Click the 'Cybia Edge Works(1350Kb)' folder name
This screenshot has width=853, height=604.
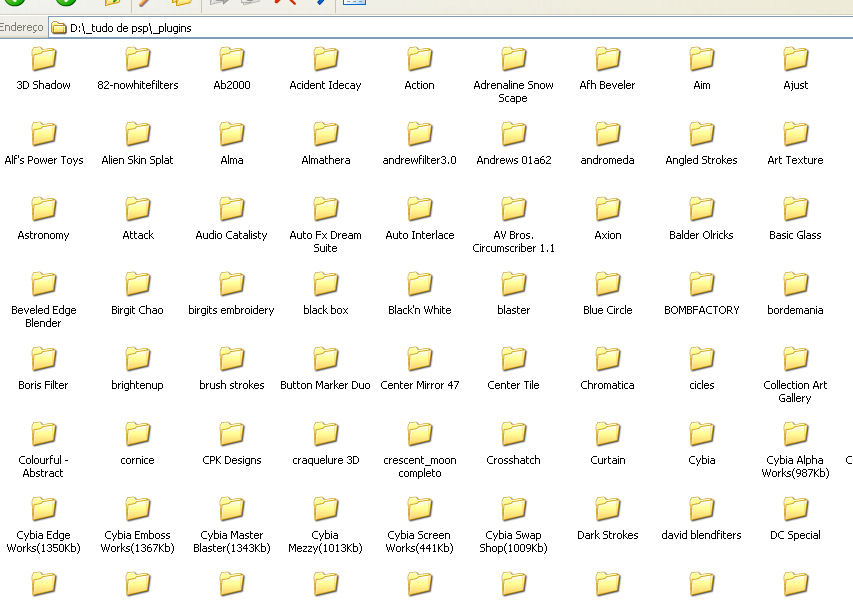click(44, 542)
